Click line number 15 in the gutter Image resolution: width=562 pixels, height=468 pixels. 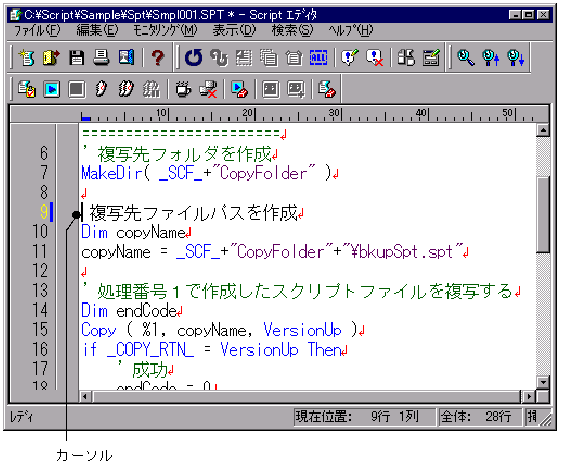(40, 329)
